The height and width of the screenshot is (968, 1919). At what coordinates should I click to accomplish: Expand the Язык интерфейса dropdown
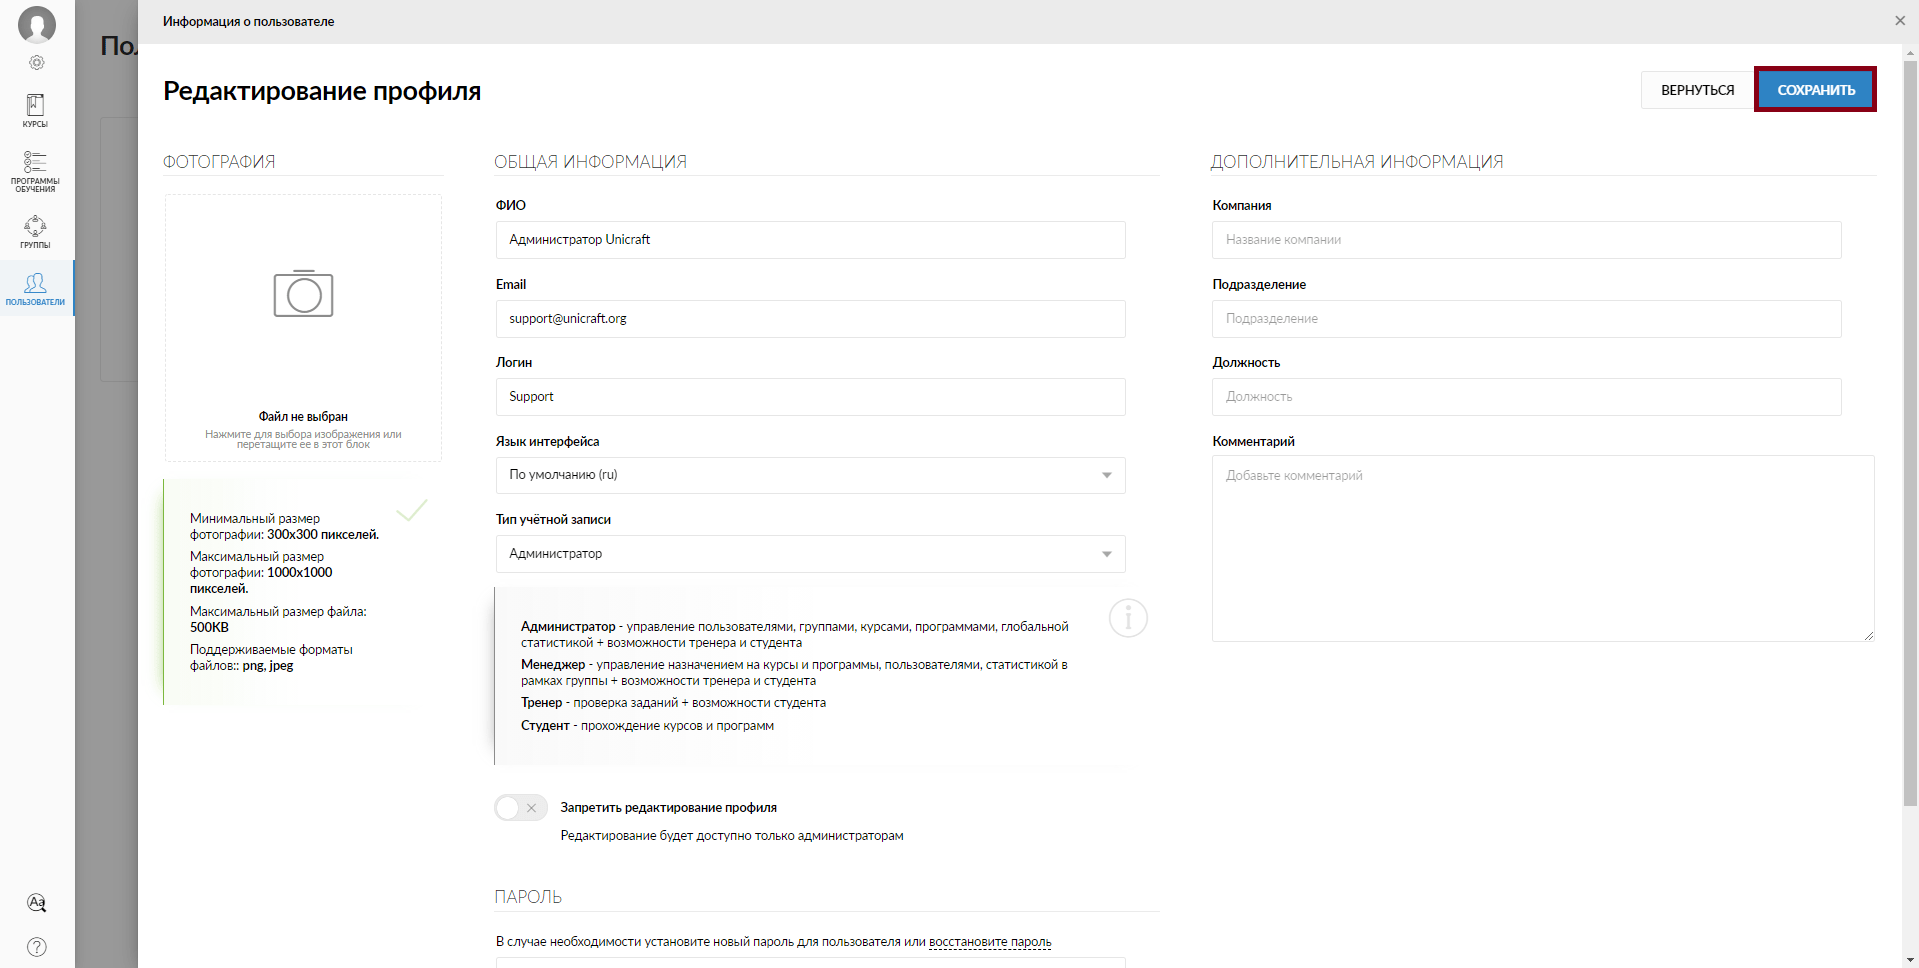coord(810,475)
